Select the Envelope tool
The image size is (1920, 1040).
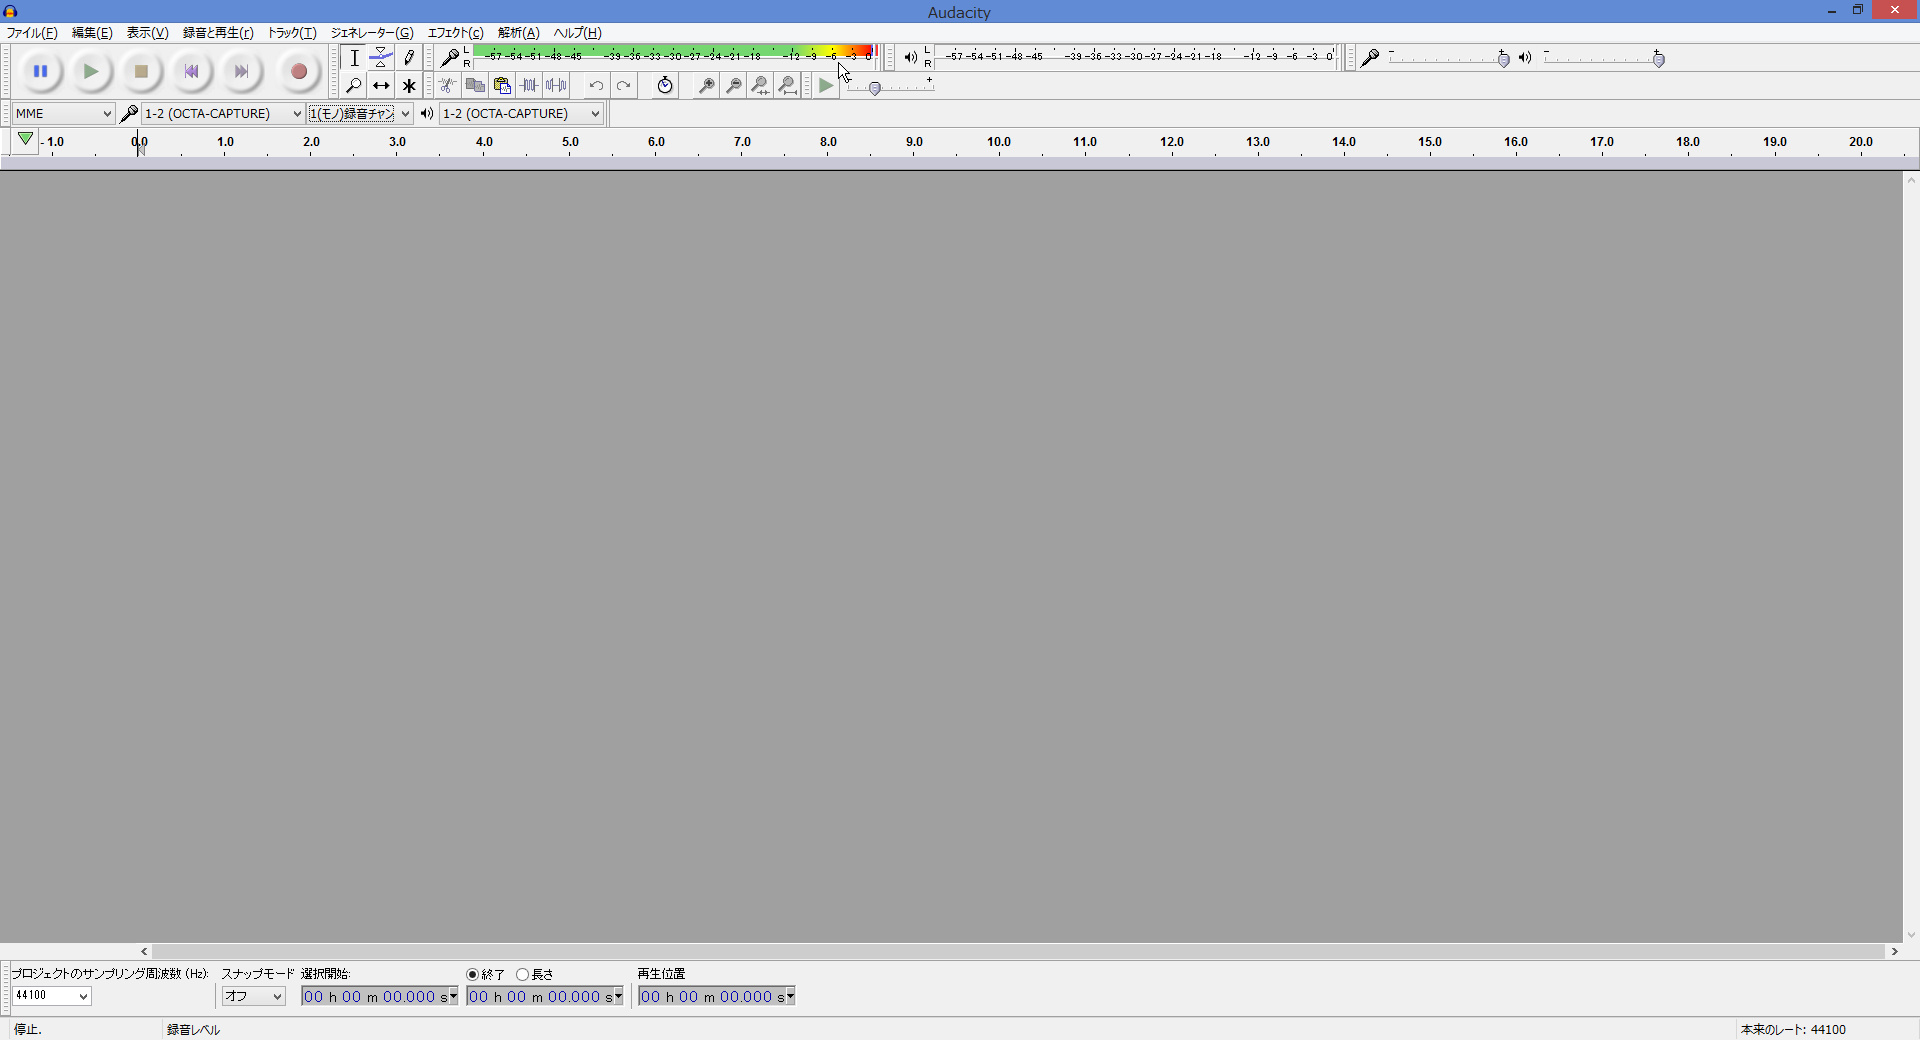381,58
